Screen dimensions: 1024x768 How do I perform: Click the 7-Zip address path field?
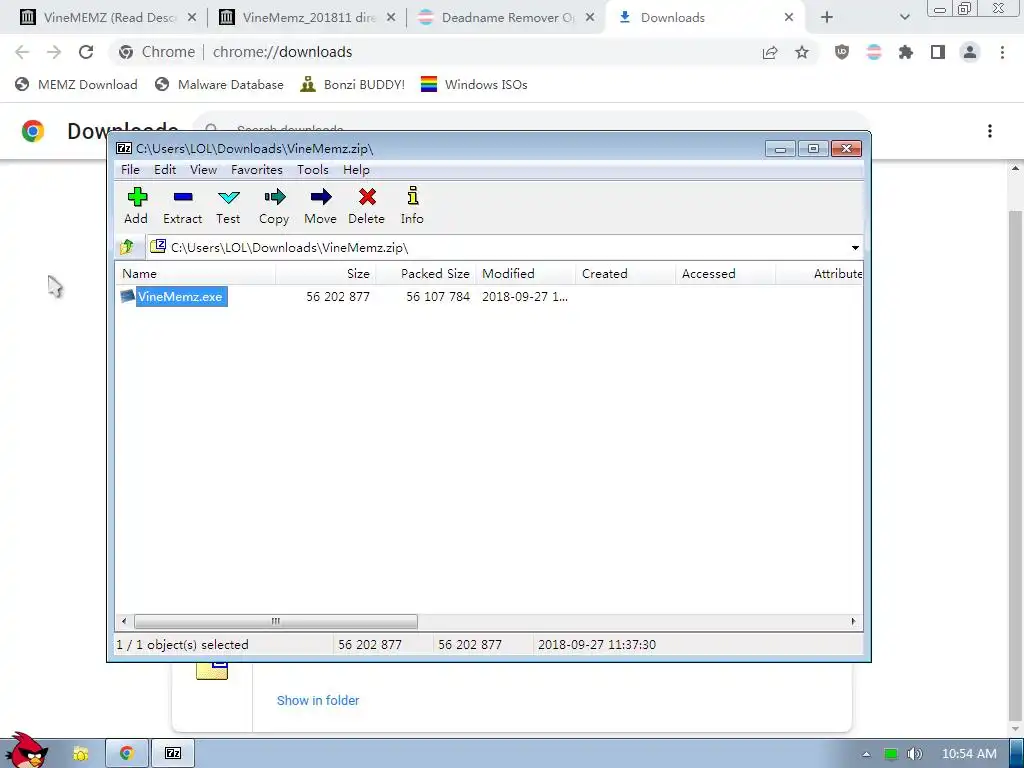[496, 248]
